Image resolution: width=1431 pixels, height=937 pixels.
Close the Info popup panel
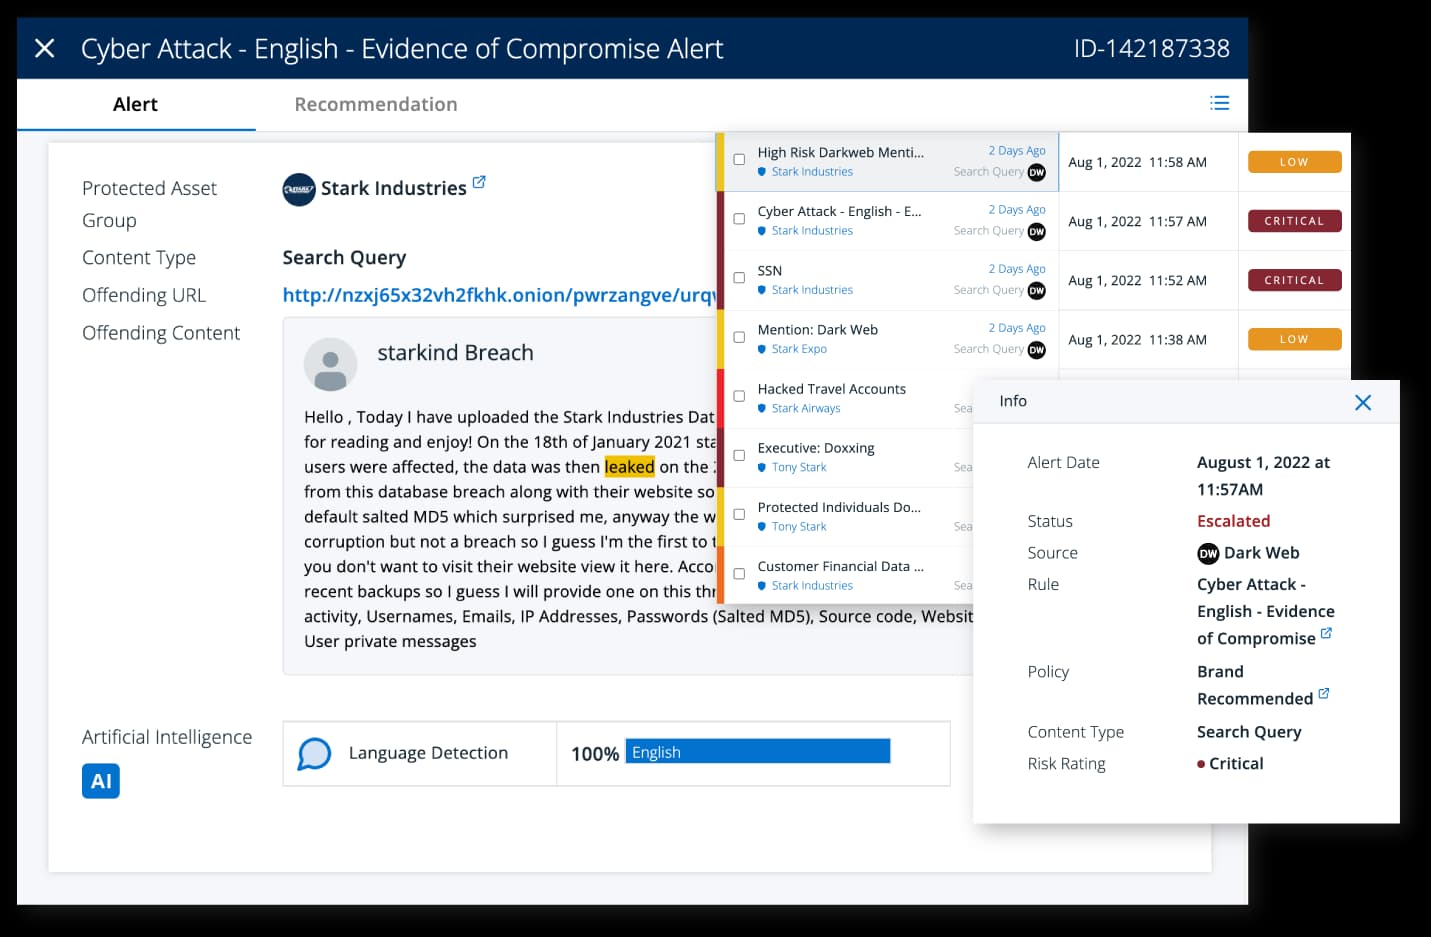point(1362,402)
